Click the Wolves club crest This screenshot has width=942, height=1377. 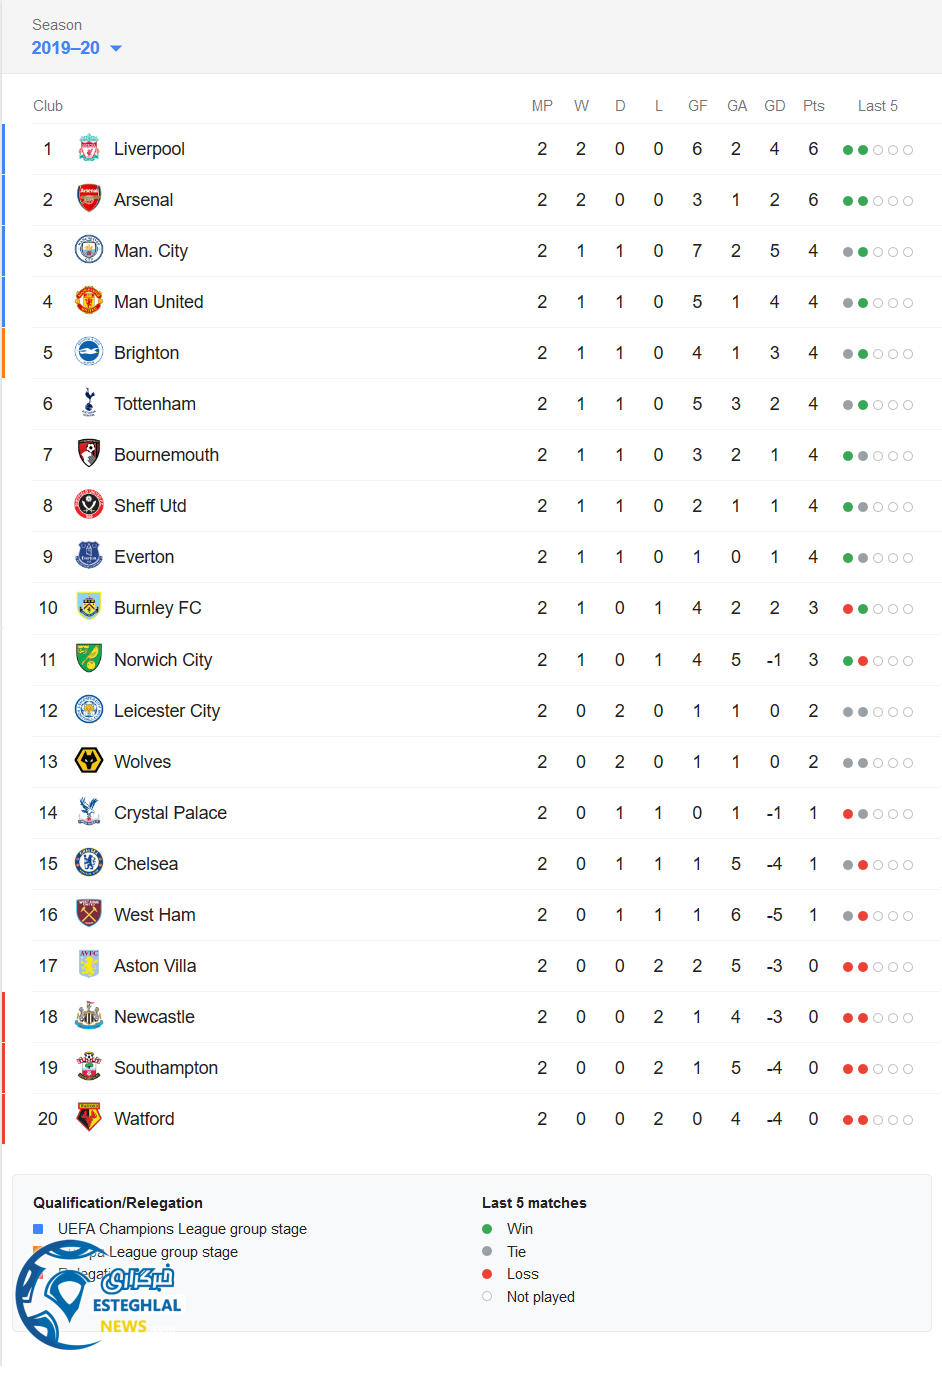[x=89, y=762]
